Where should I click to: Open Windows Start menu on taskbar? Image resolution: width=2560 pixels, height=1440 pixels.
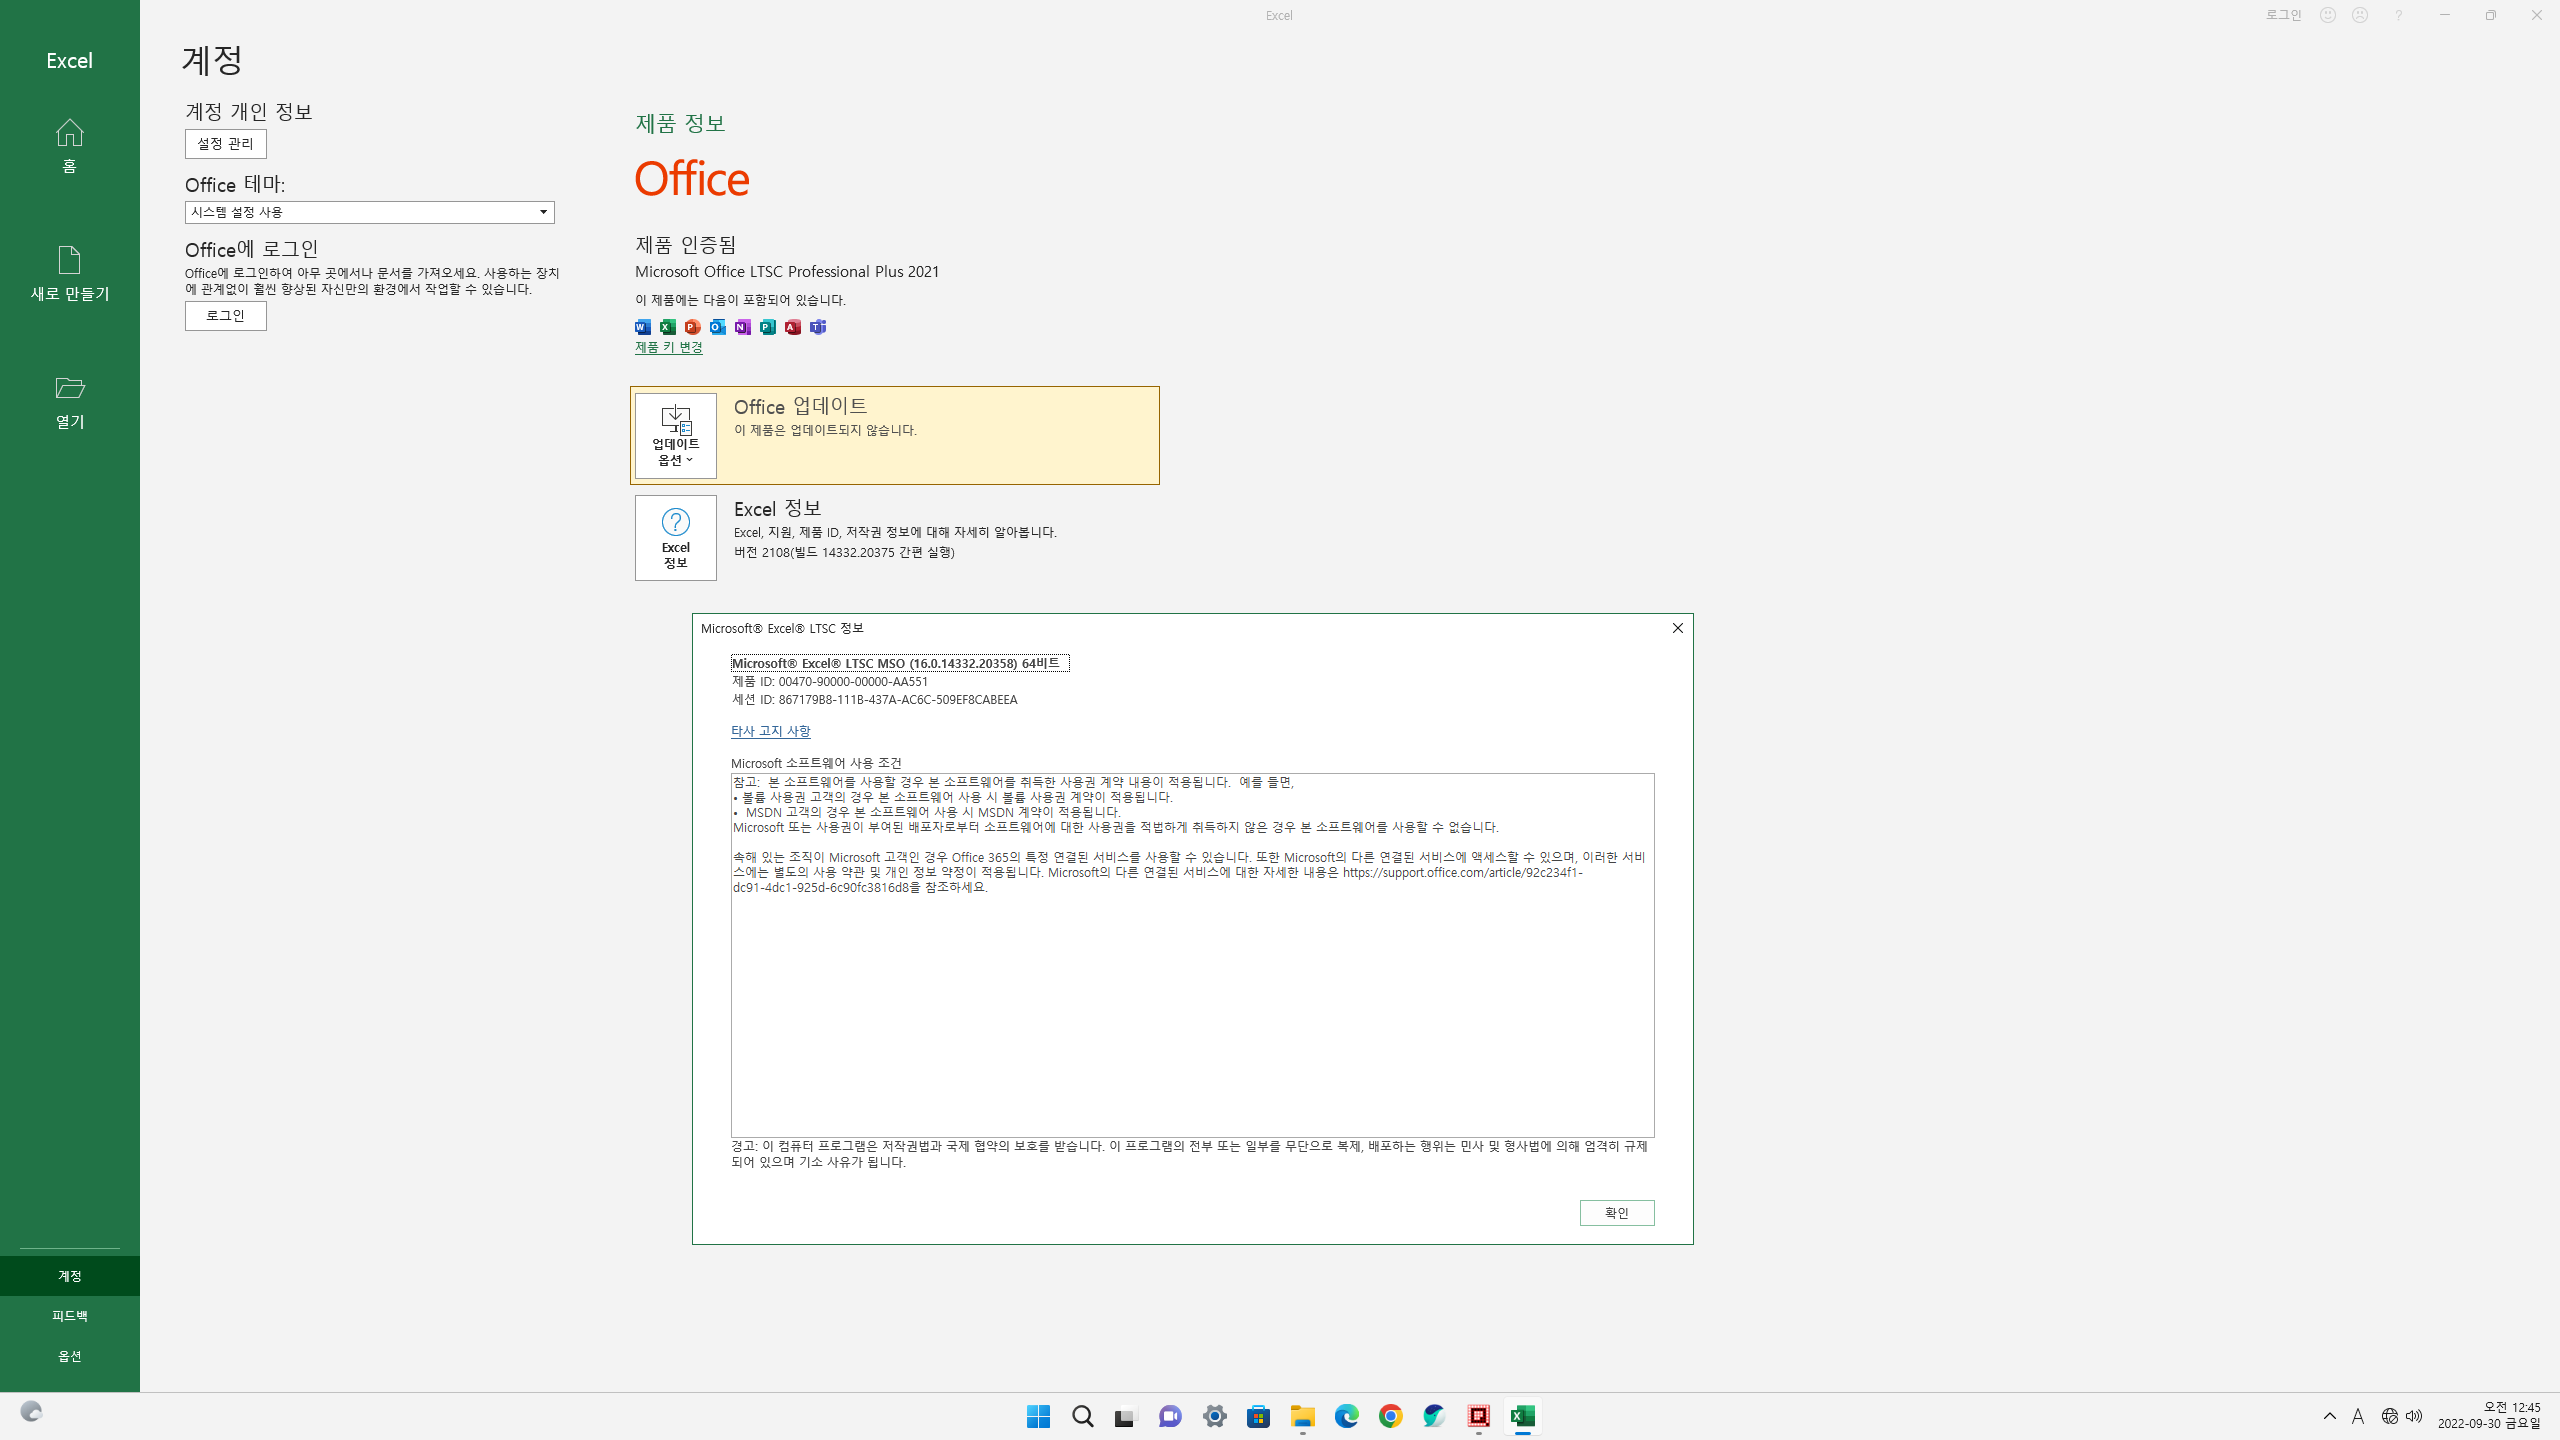(1038, 1416)
